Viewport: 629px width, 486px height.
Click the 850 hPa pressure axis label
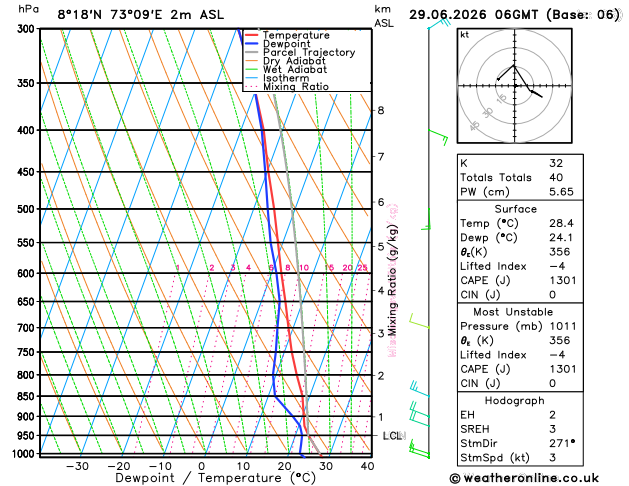(28, 396)
